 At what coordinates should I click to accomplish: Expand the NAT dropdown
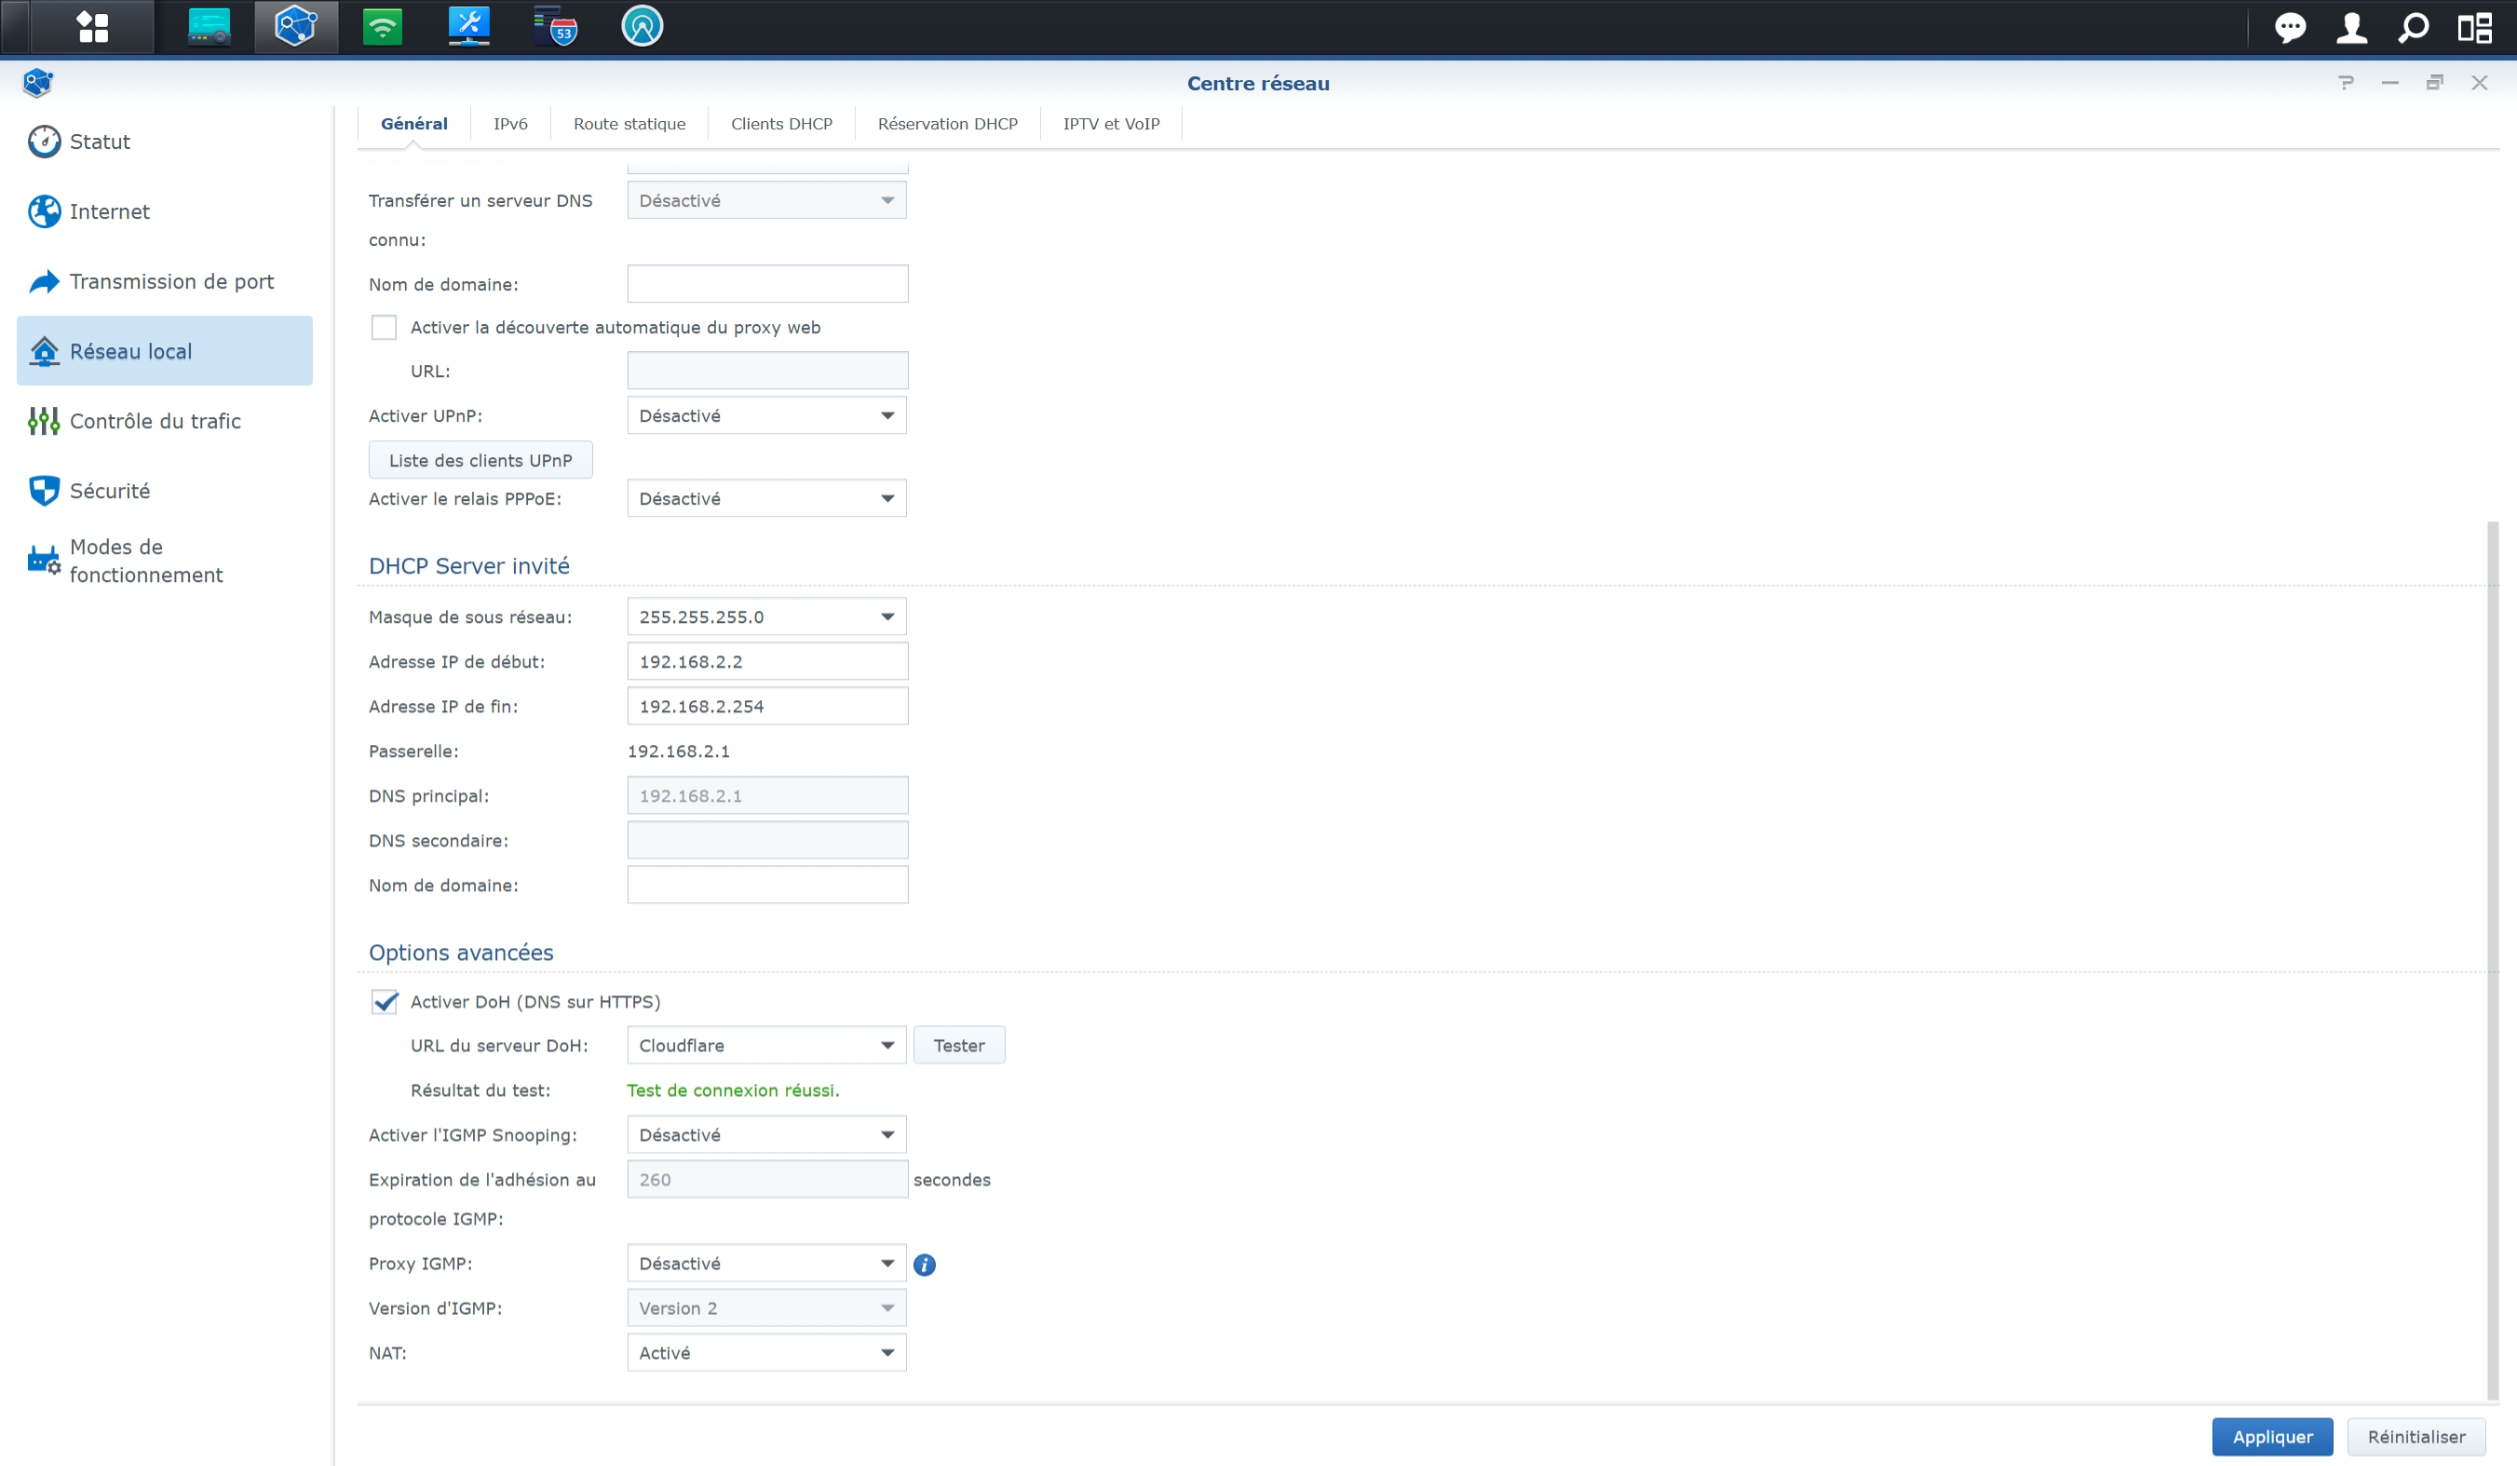[x=766, y=1352]
